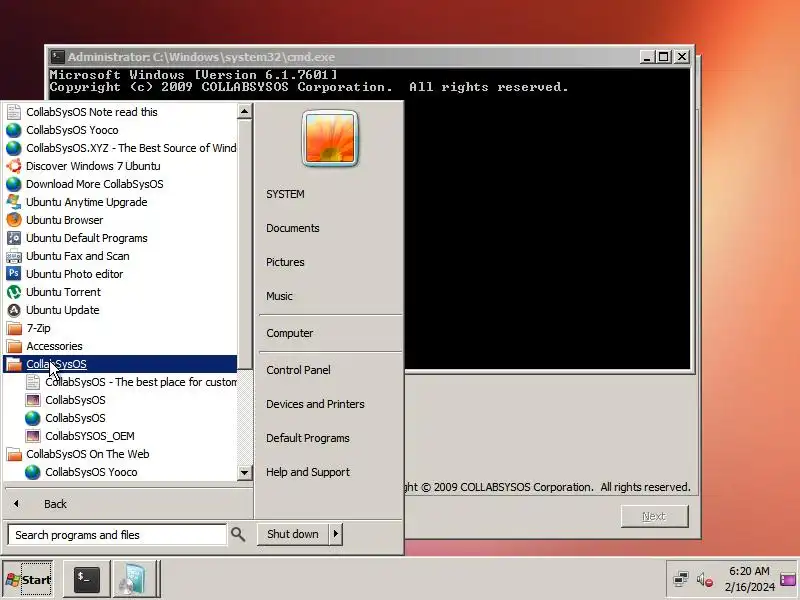The width and height of the screenshot is (800, 600).
Task: Open Control Panel
Action: coord(298,370)
